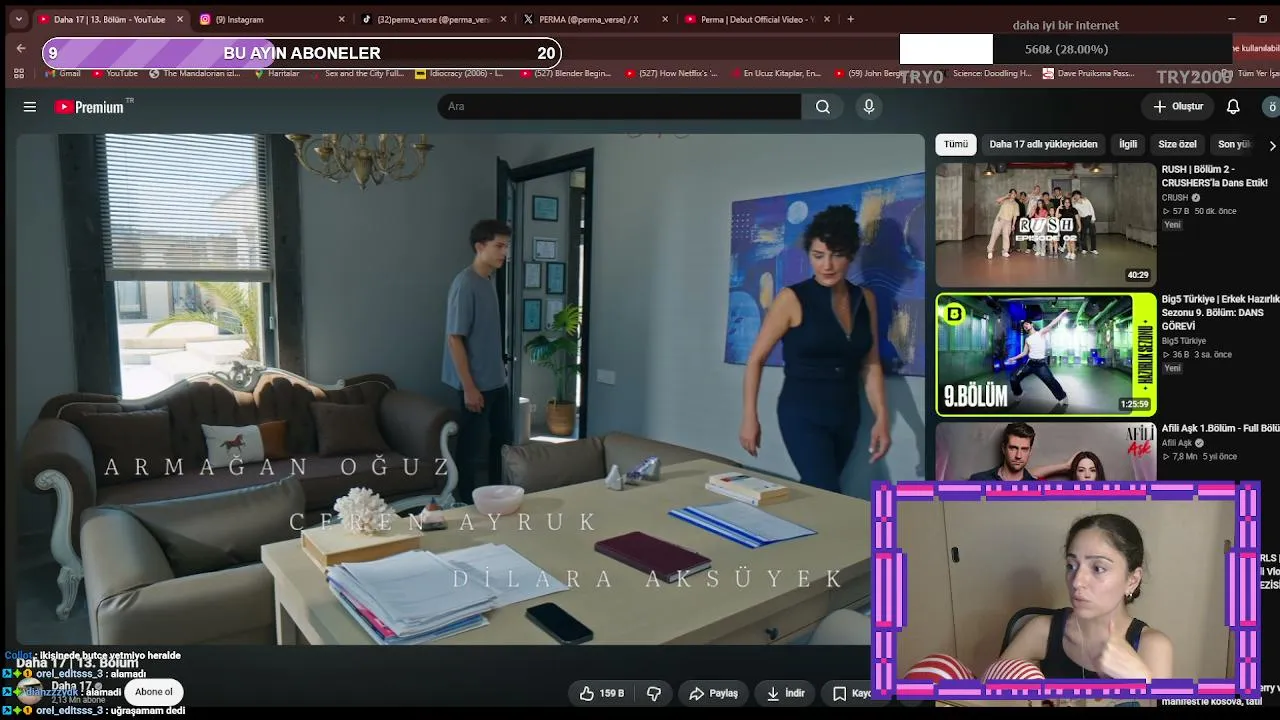Open Afili Aşk 1.Bölüm thumbnail

pyautogui.click(x=1046, y=451)
